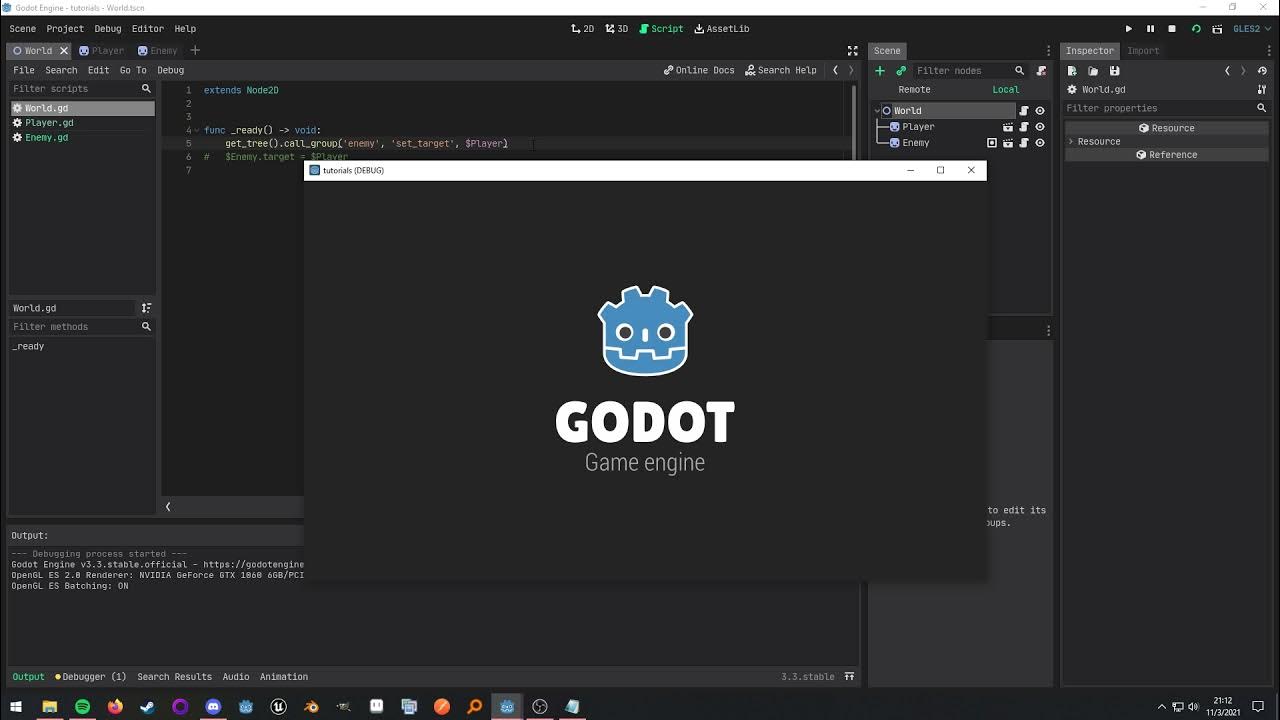Toggle visibility of World node
Image resolution: width=1280 pixels, height=720 pixels.
(1040, 111)
